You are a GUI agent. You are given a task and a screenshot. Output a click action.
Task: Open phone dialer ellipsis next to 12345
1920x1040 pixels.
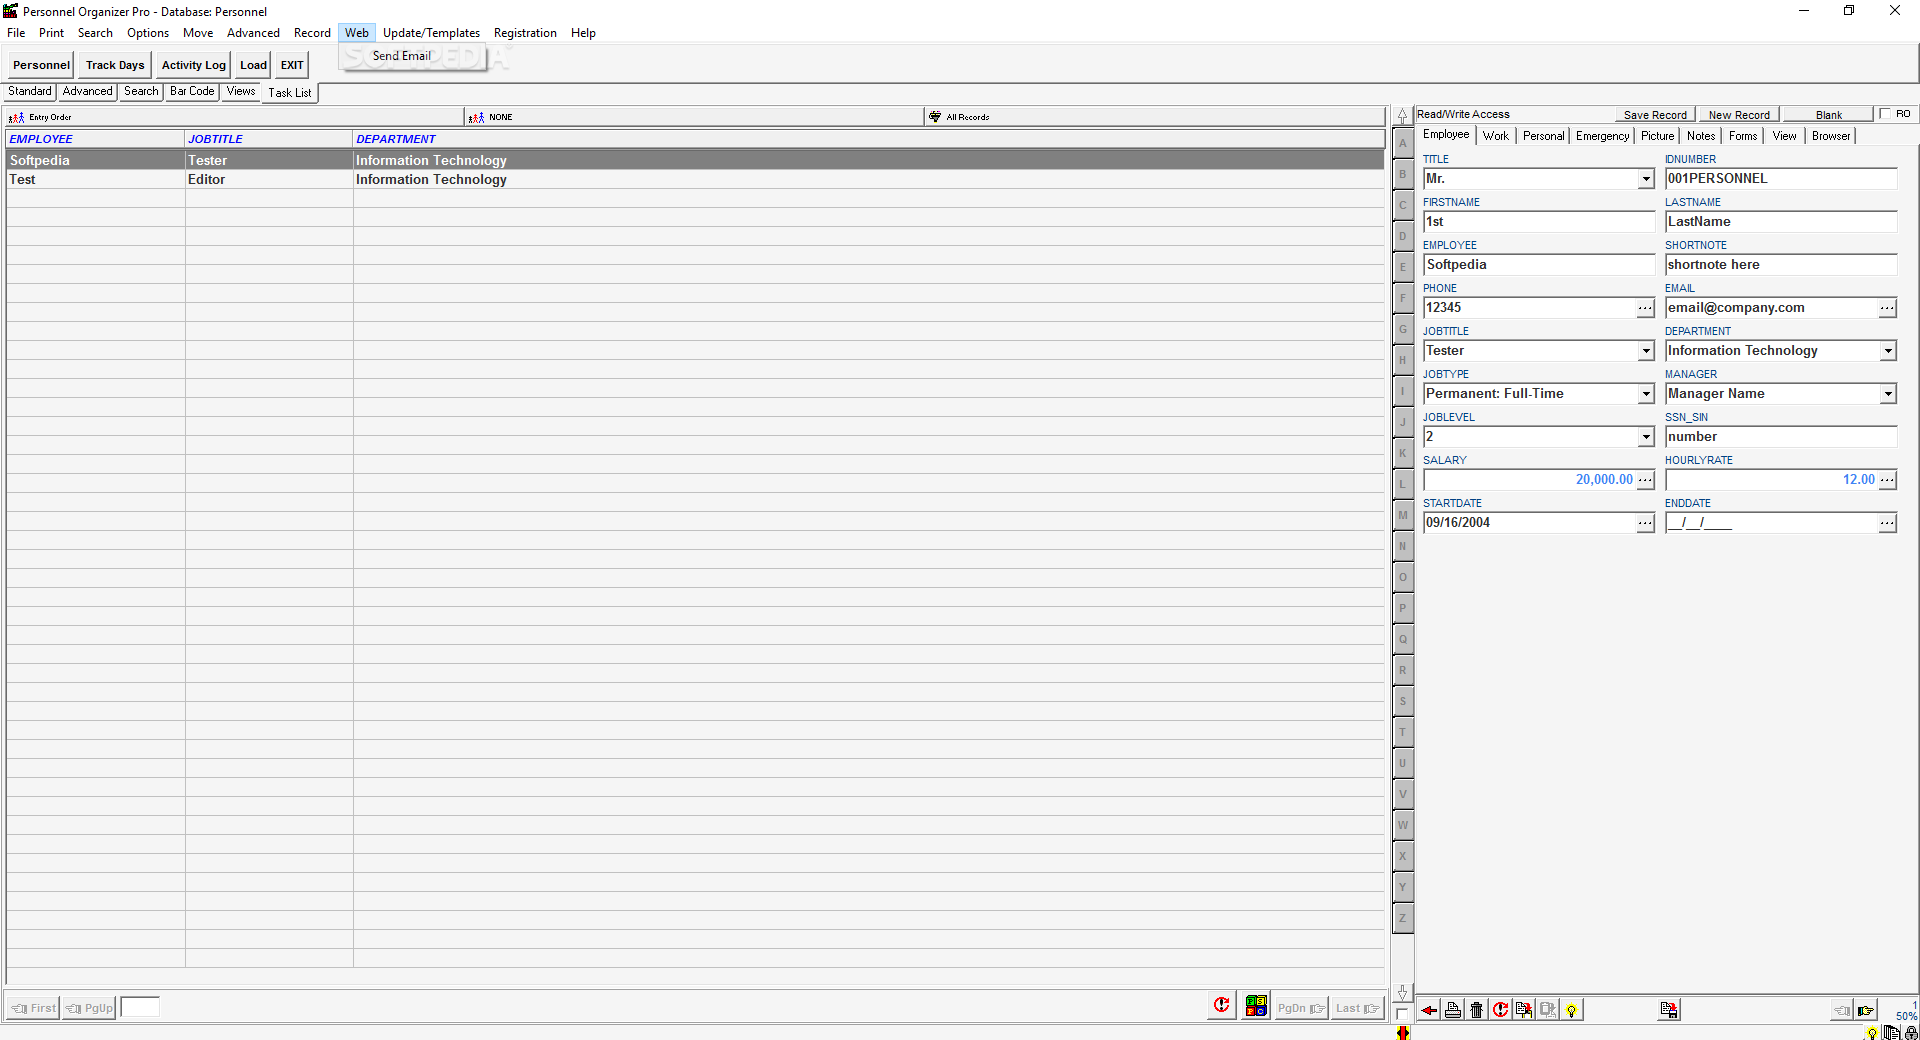click(x=1645, y=308)
